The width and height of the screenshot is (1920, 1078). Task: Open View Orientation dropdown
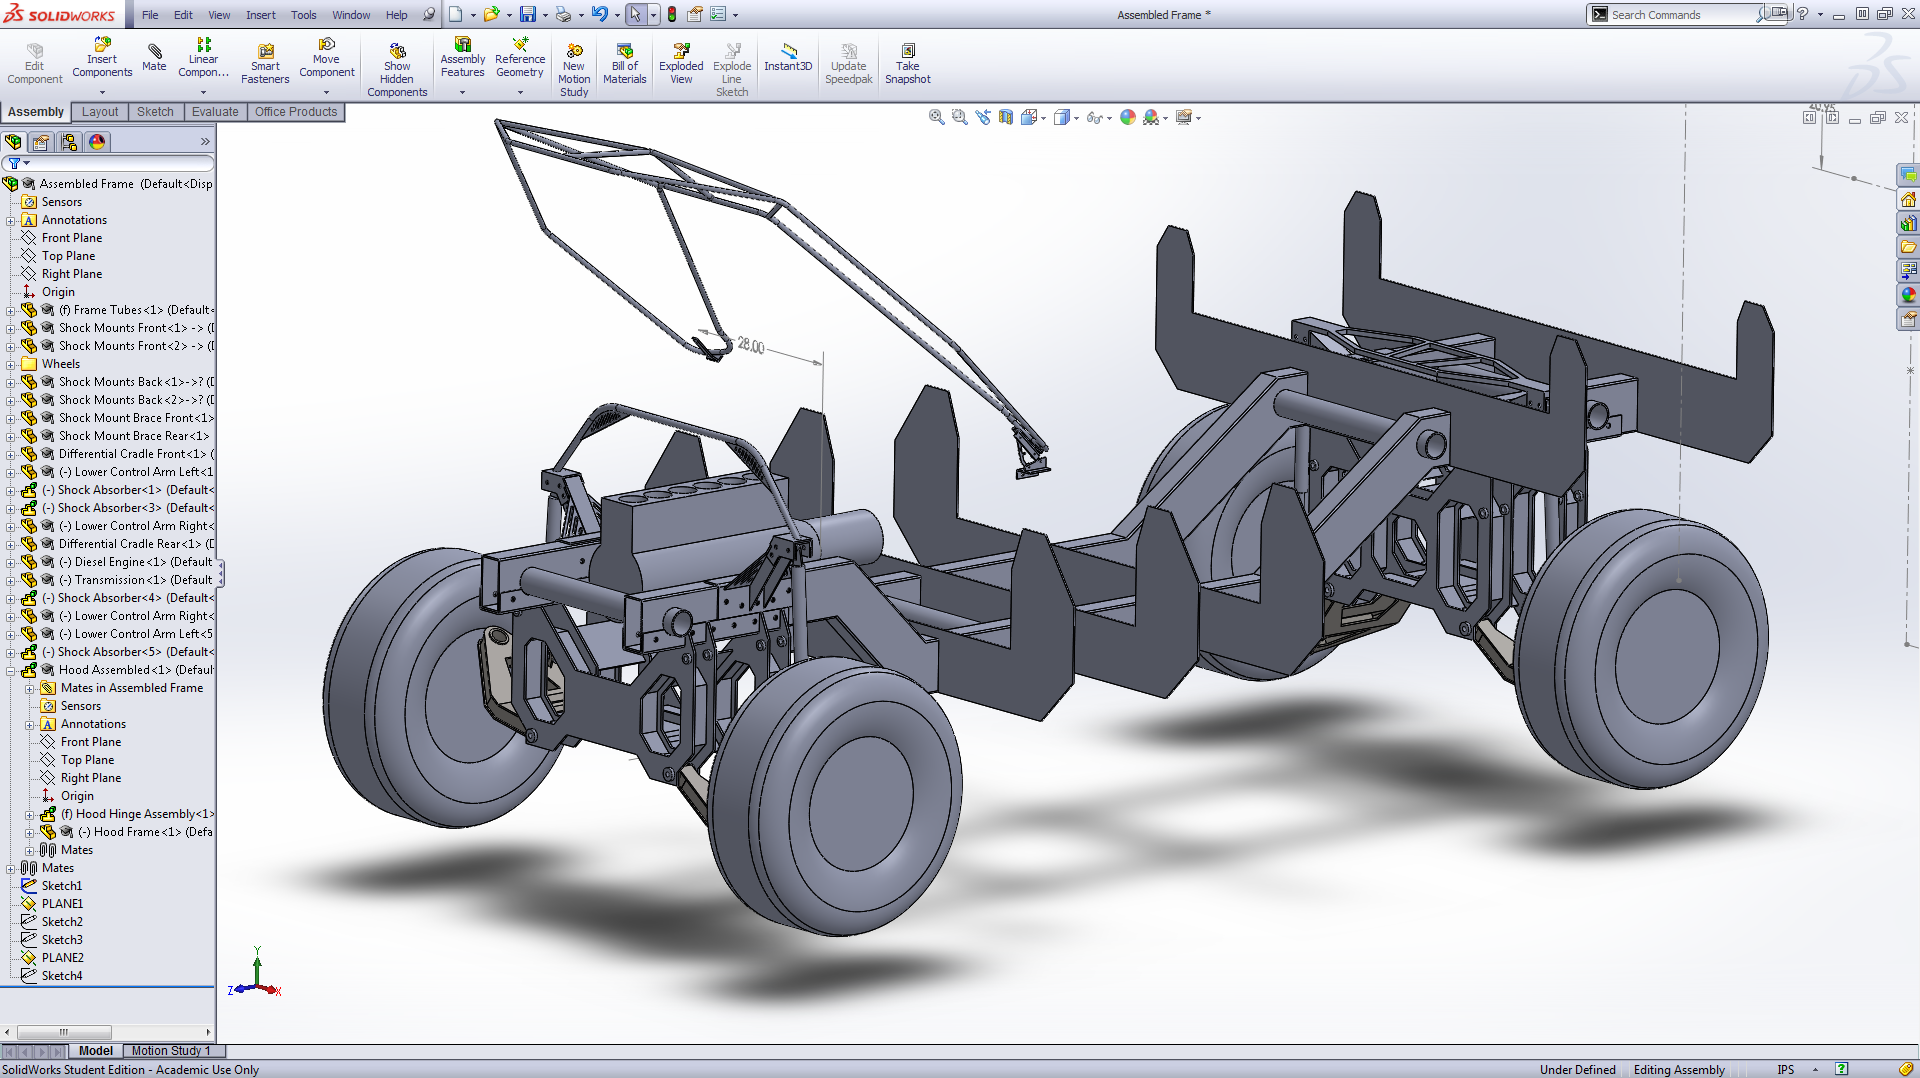pyautogui.click(x=1033, y=117)
